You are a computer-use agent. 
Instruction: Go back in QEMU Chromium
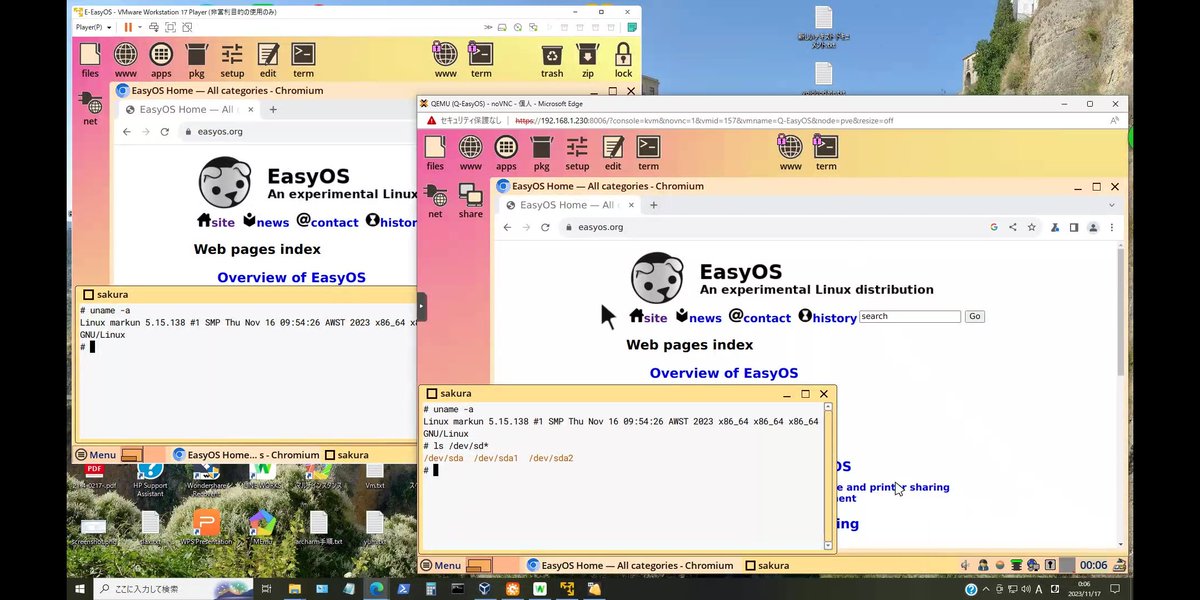click(x=507, y=227)
